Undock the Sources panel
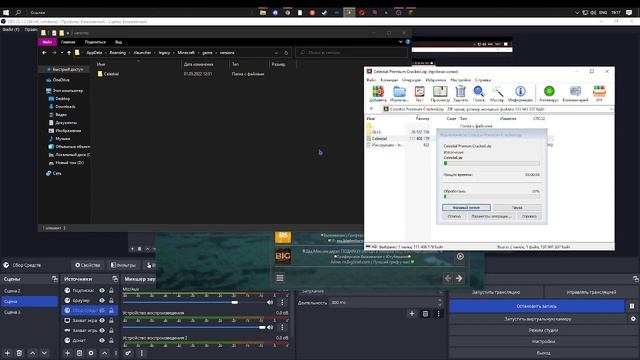 click(x=115, y=279)
